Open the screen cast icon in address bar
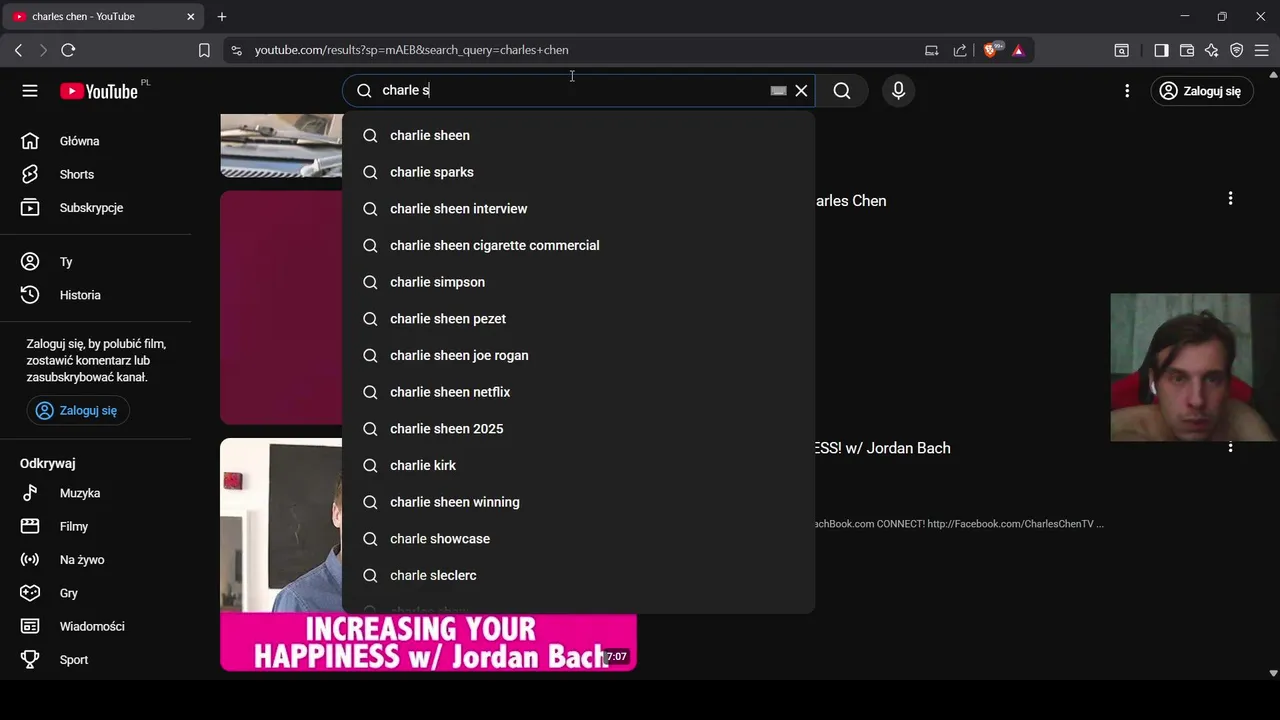The height and width of the screenshot is (720, 1280). click(932, 50)
